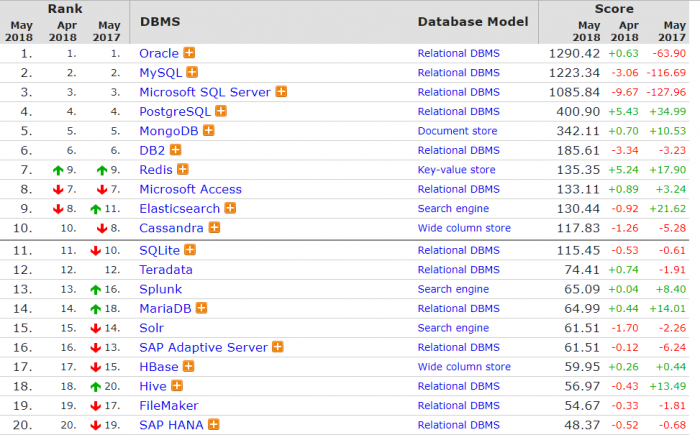Follow the Microsoft Access link
The image size is (700, 435).
point(191,189)
